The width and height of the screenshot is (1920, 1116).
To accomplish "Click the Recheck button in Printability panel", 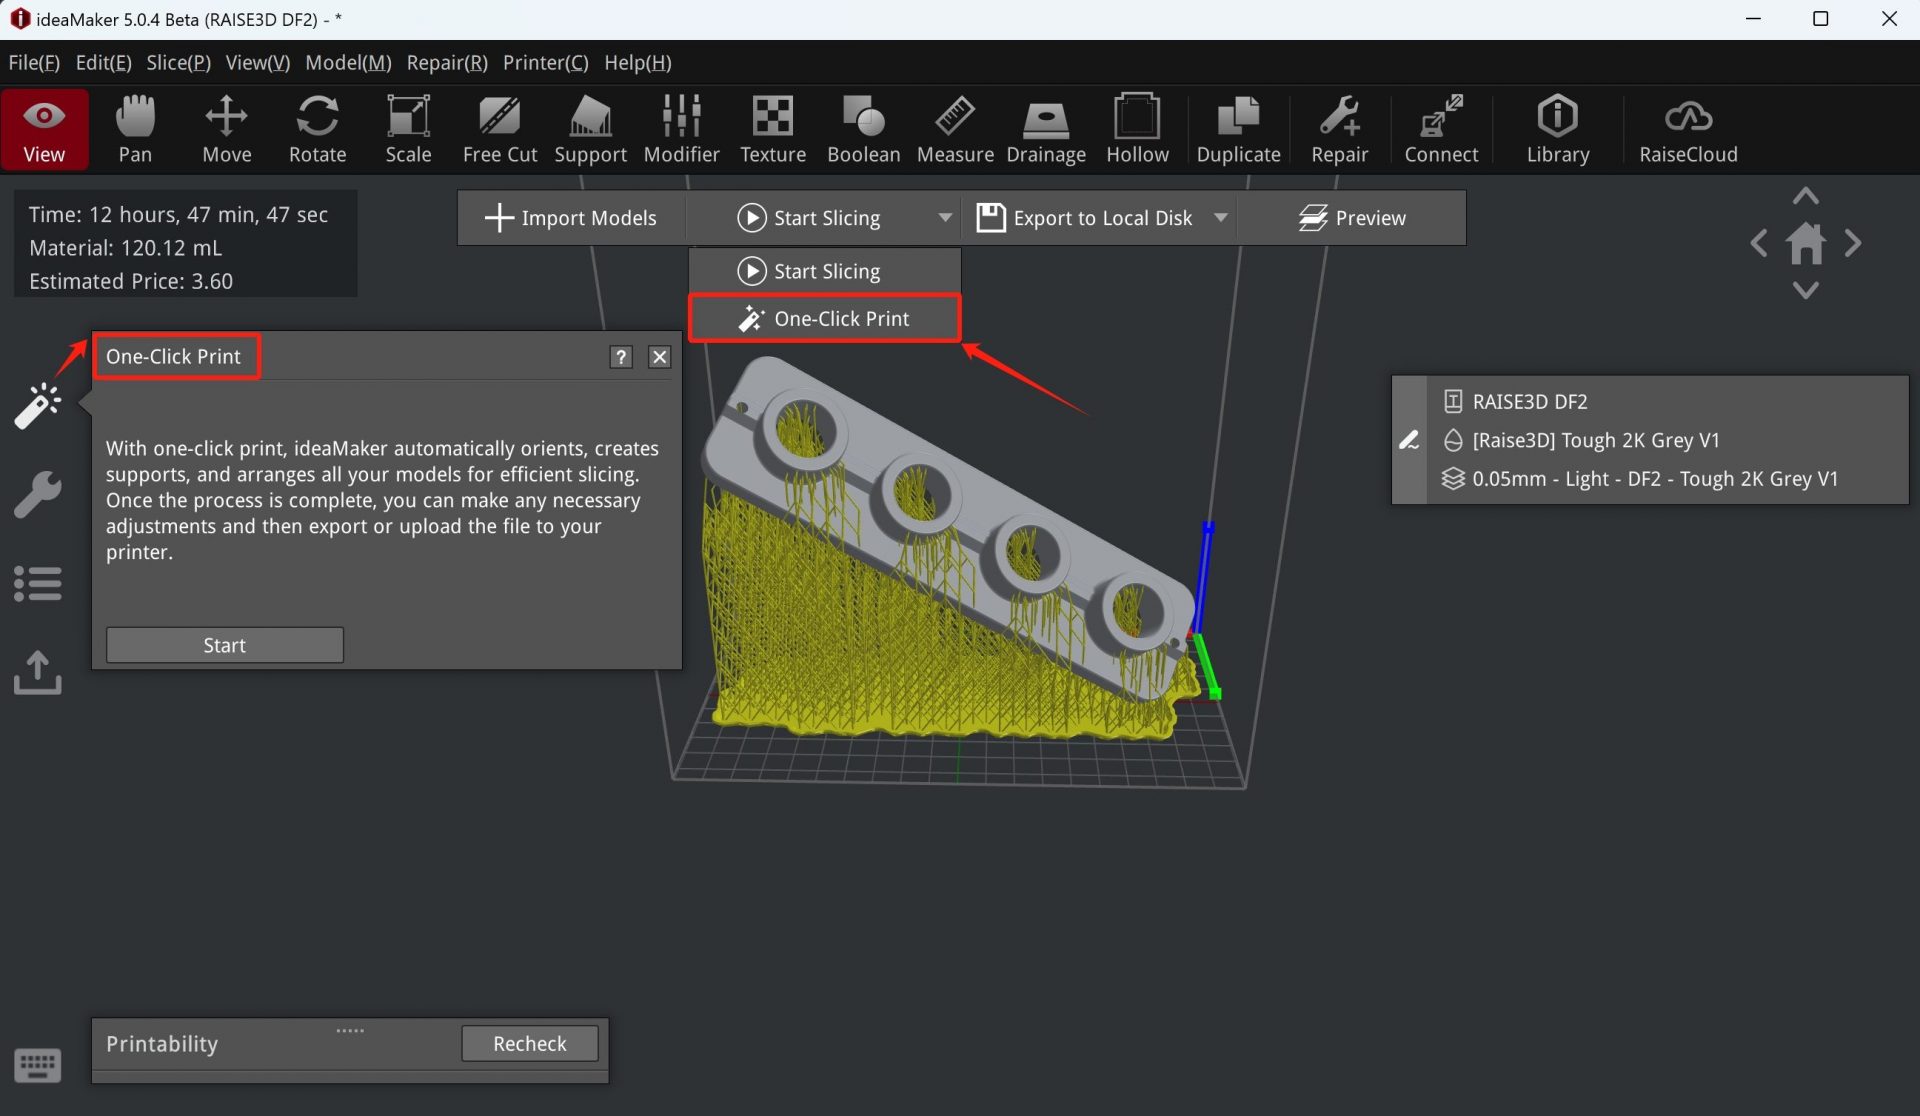I will click(529, 1043).
